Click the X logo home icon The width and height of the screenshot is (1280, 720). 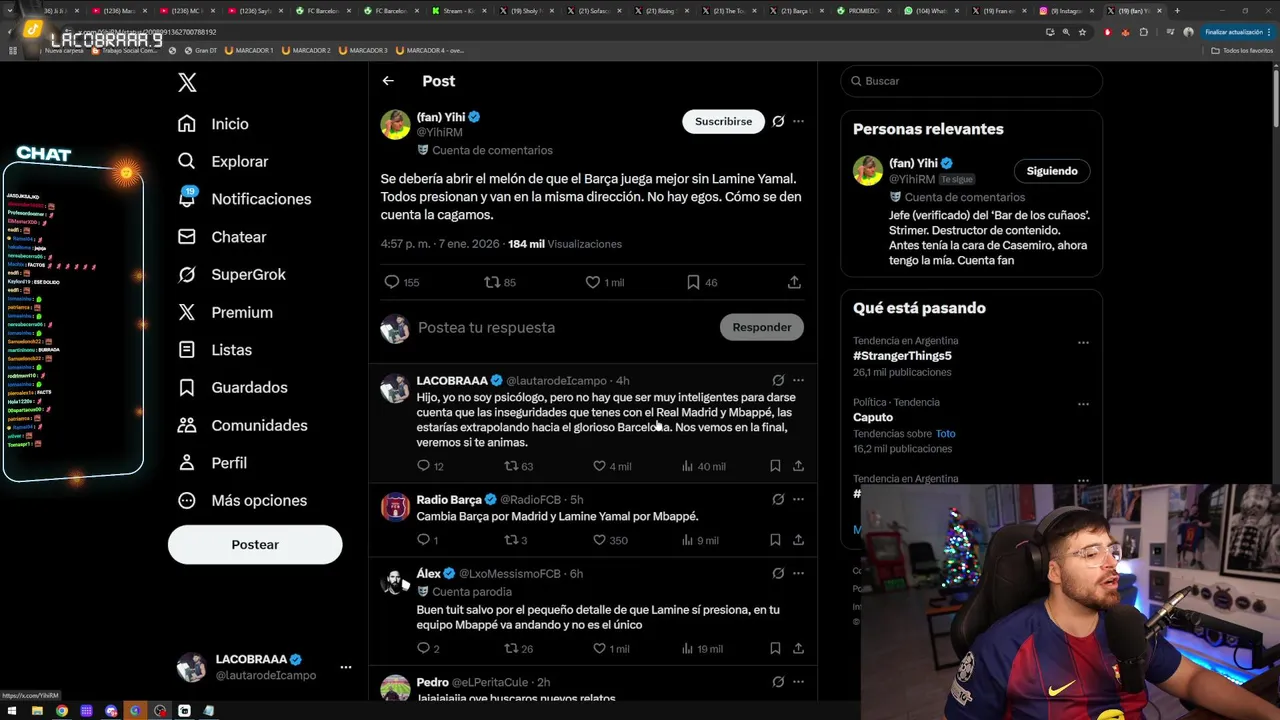[x=187, y=82]
